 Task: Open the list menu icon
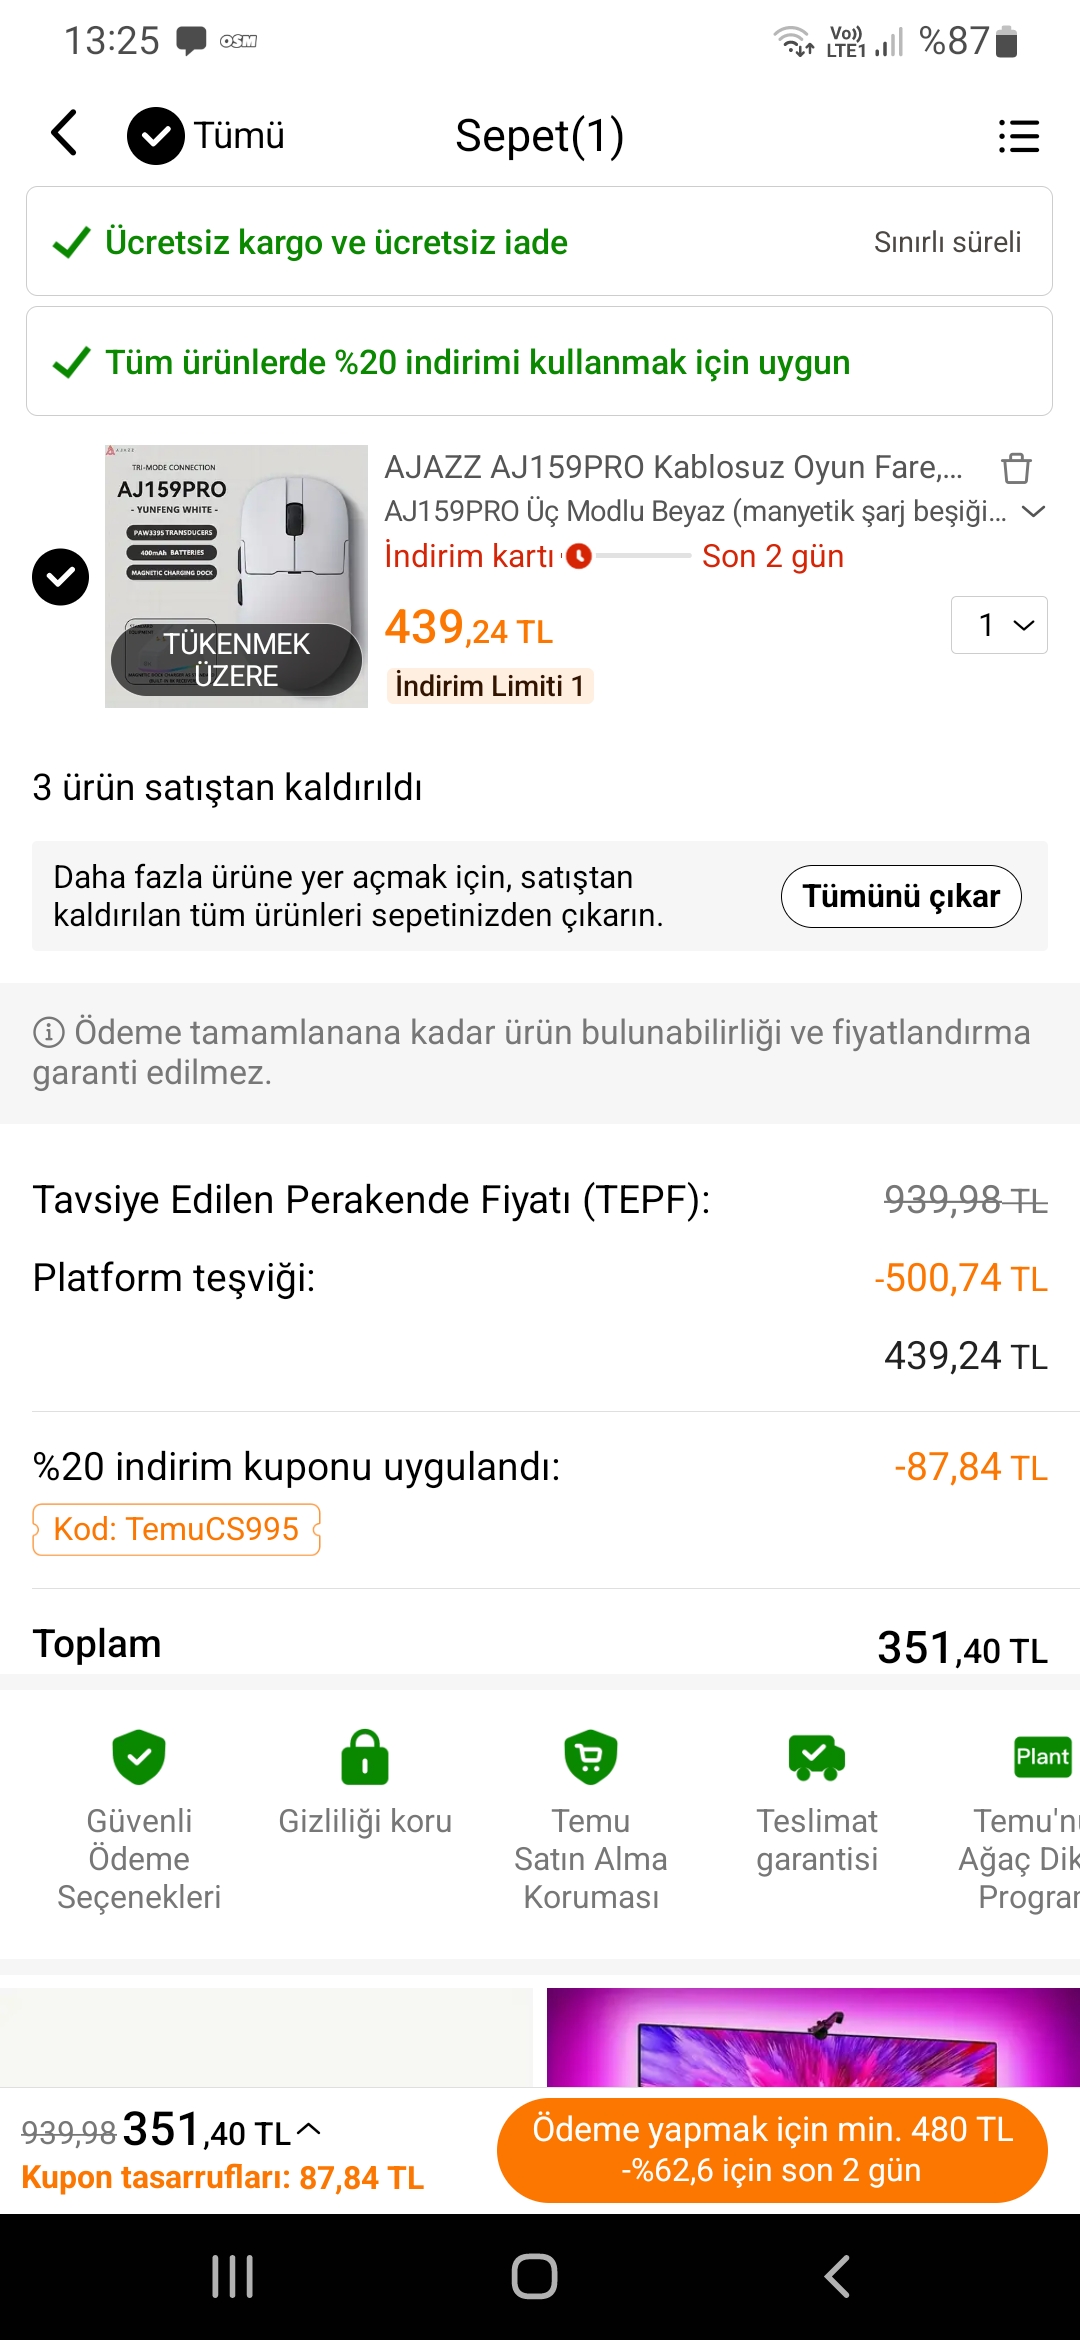[x=1018, y=136]
